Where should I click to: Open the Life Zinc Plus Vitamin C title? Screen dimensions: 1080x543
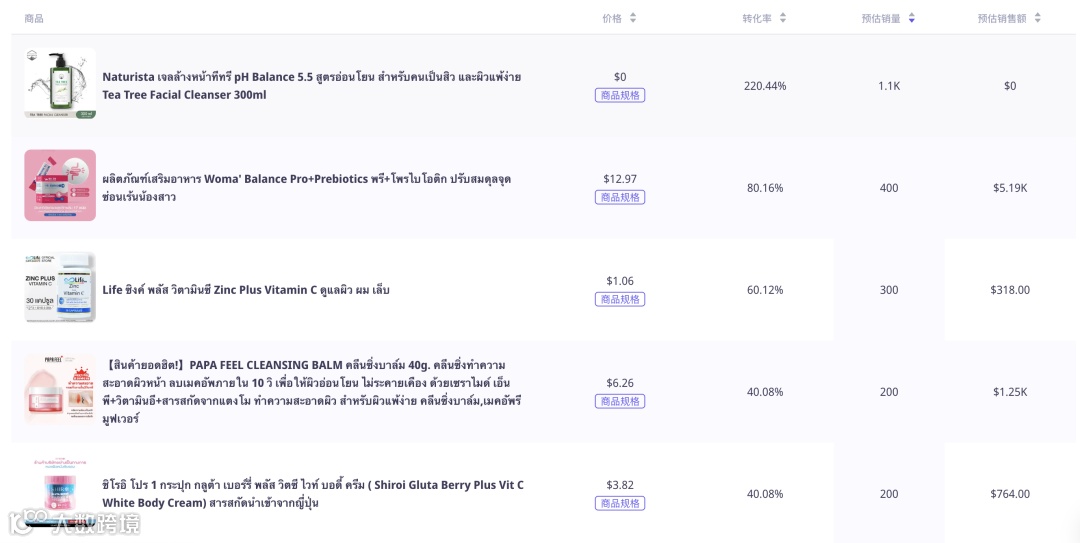(246, 290)
